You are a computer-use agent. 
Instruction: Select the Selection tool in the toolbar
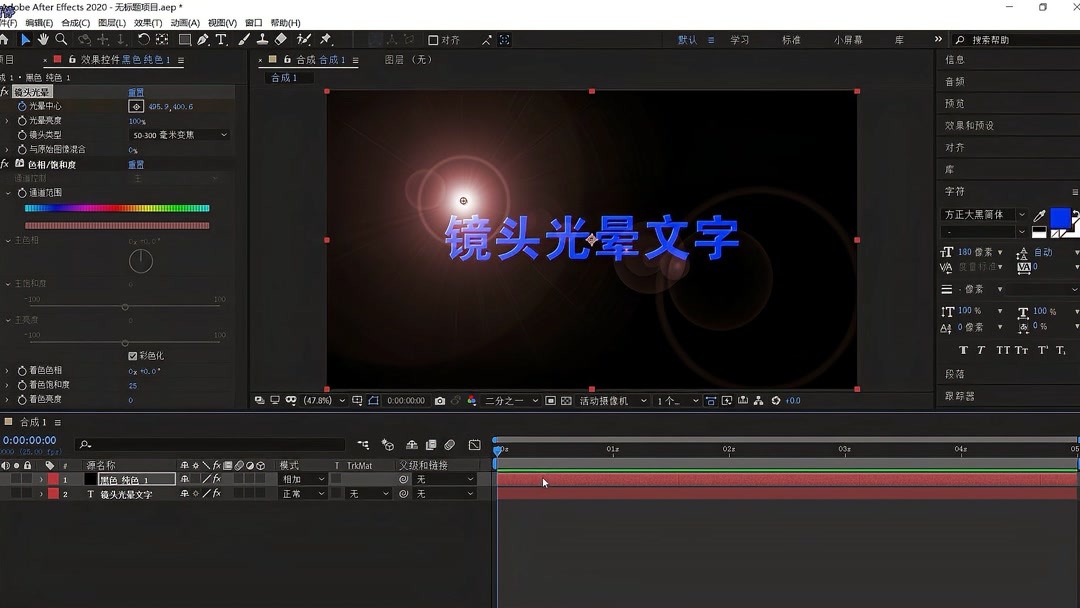tap(25, 40)
